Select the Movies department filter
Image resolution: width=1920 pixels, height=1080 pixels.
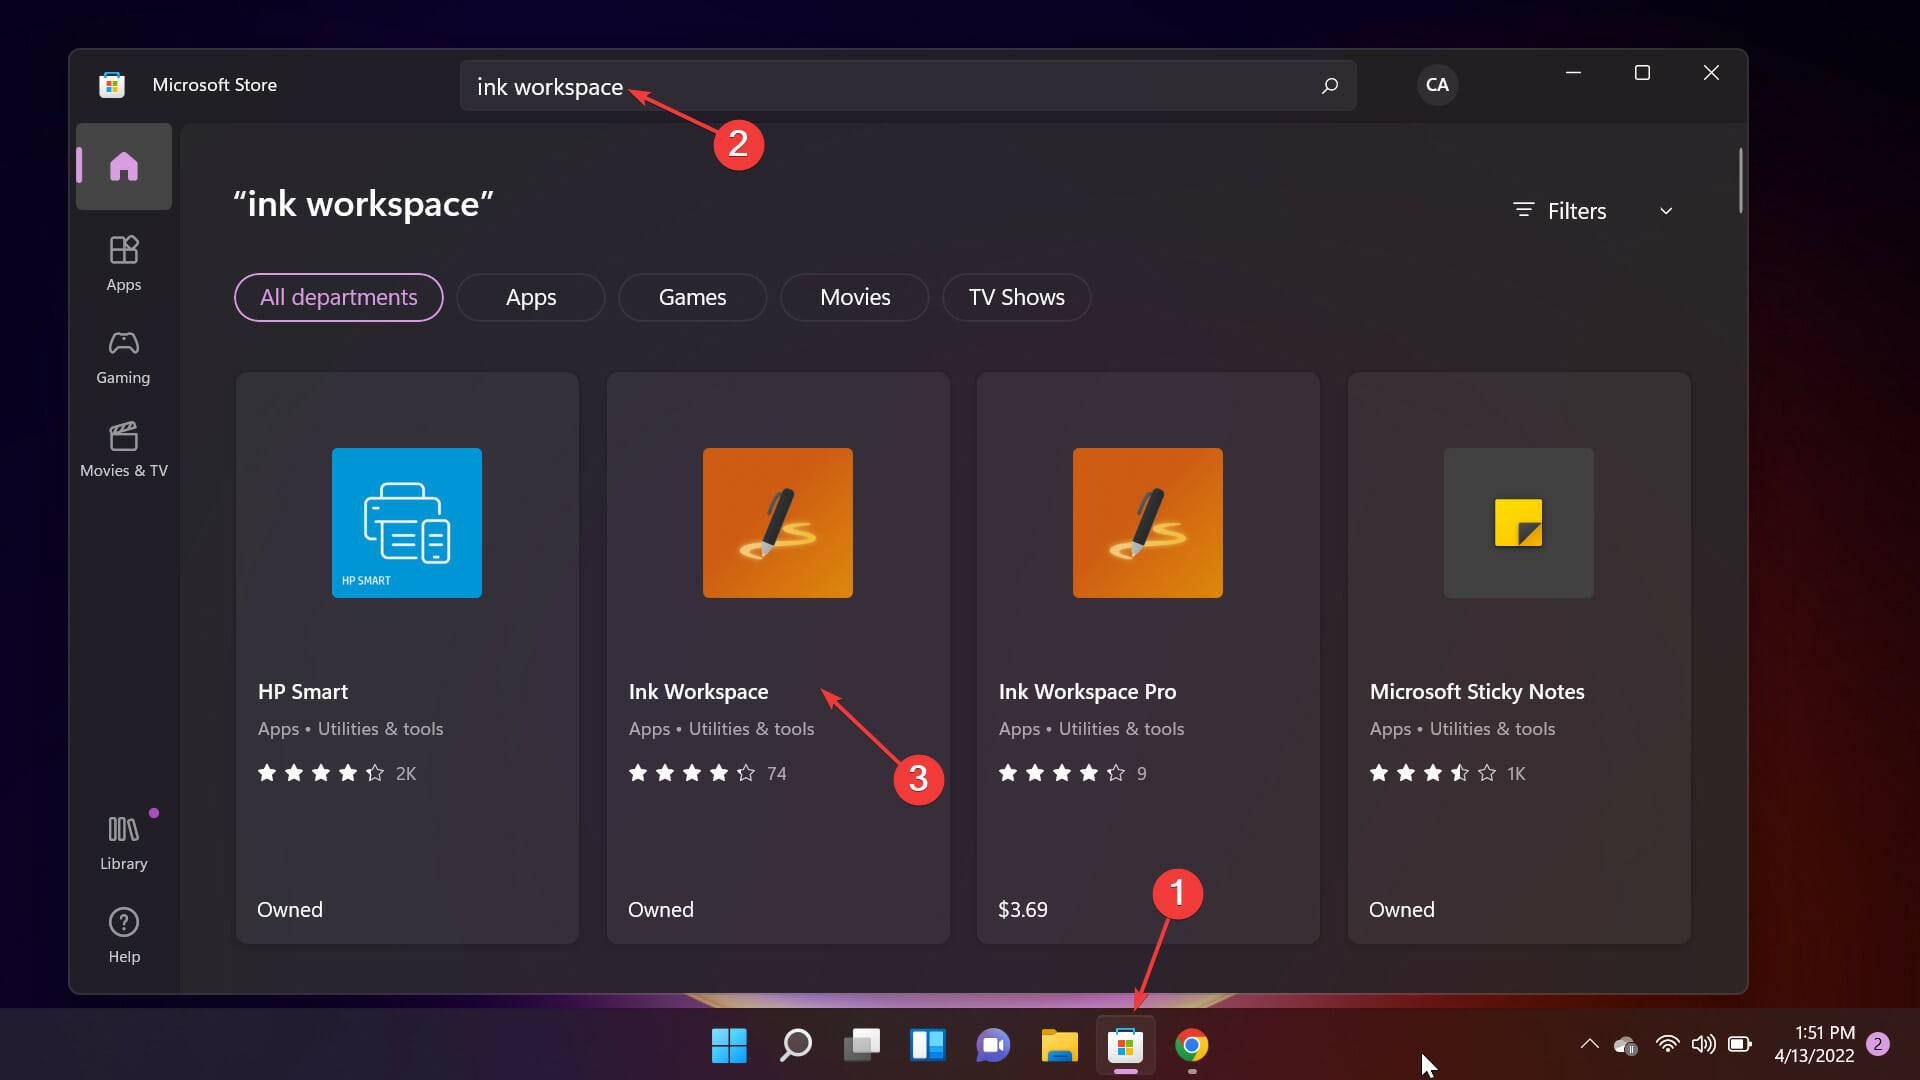coord(854,297)
